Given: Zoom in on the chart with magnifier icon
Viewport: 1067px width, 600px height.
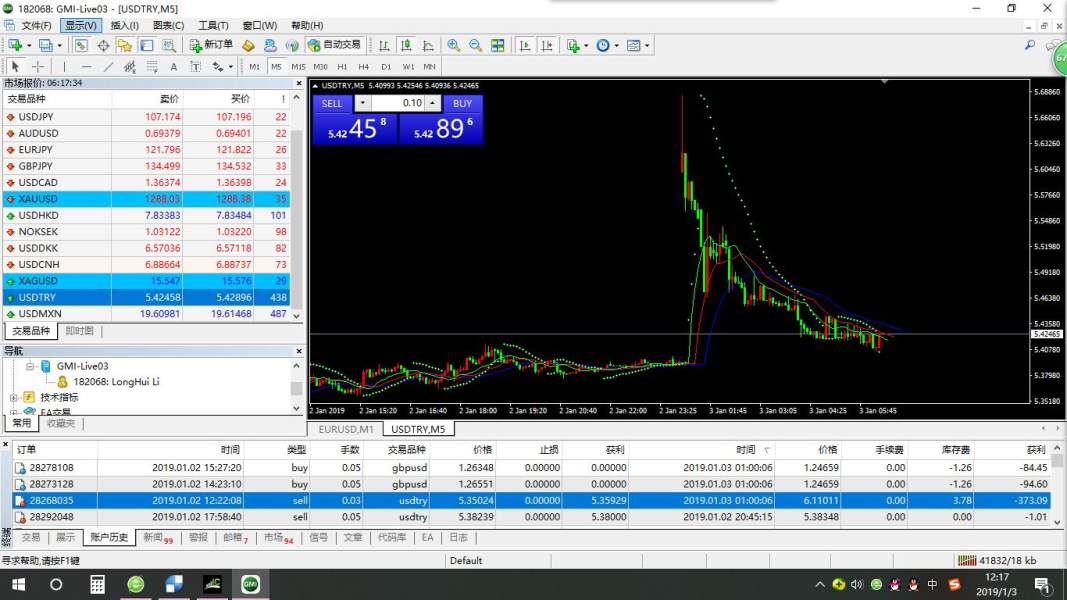Looking at the screenshot, I should (454, 45).
